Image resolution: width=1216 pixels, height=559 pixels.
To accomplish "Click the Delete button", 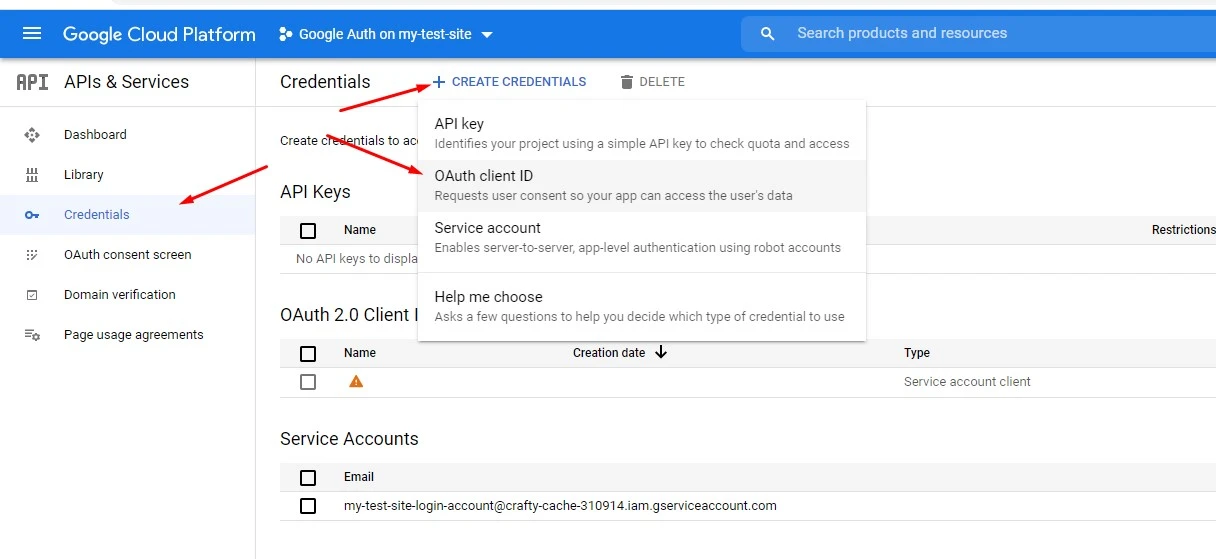I will click(652, 82).
